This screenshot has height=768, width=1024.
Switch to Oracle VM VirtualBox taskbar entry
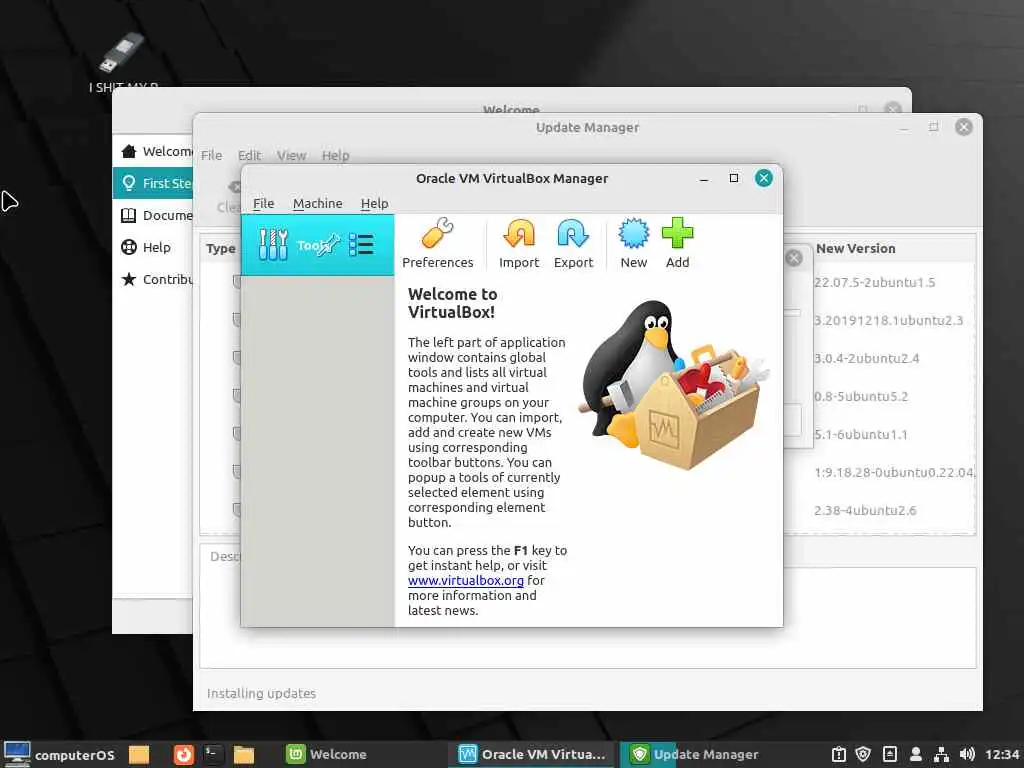coord(532,754)
